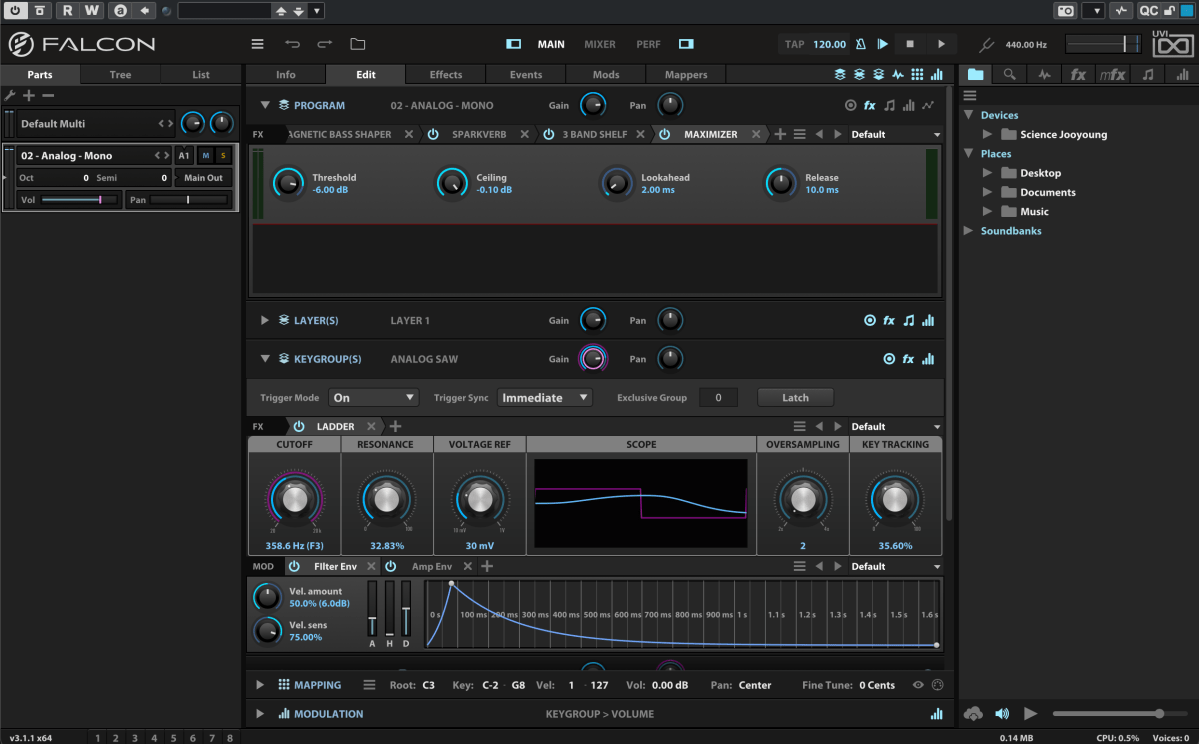
Task: Click the TAP tempo button
Action: coord(795,44)
